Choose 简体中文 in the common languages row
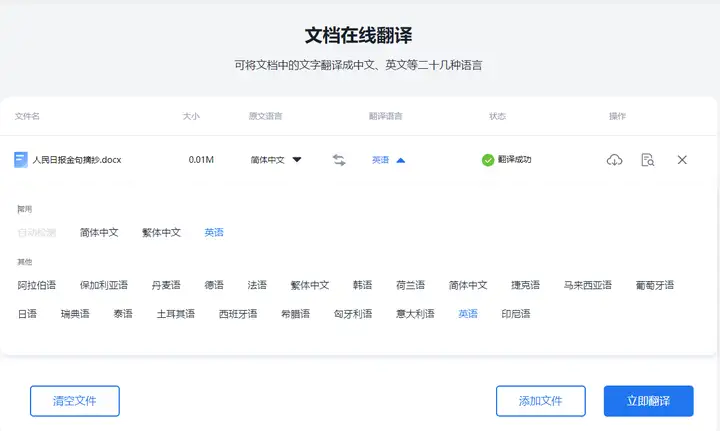This screenshot has width=720, height=431. click(x=99, y=232)
